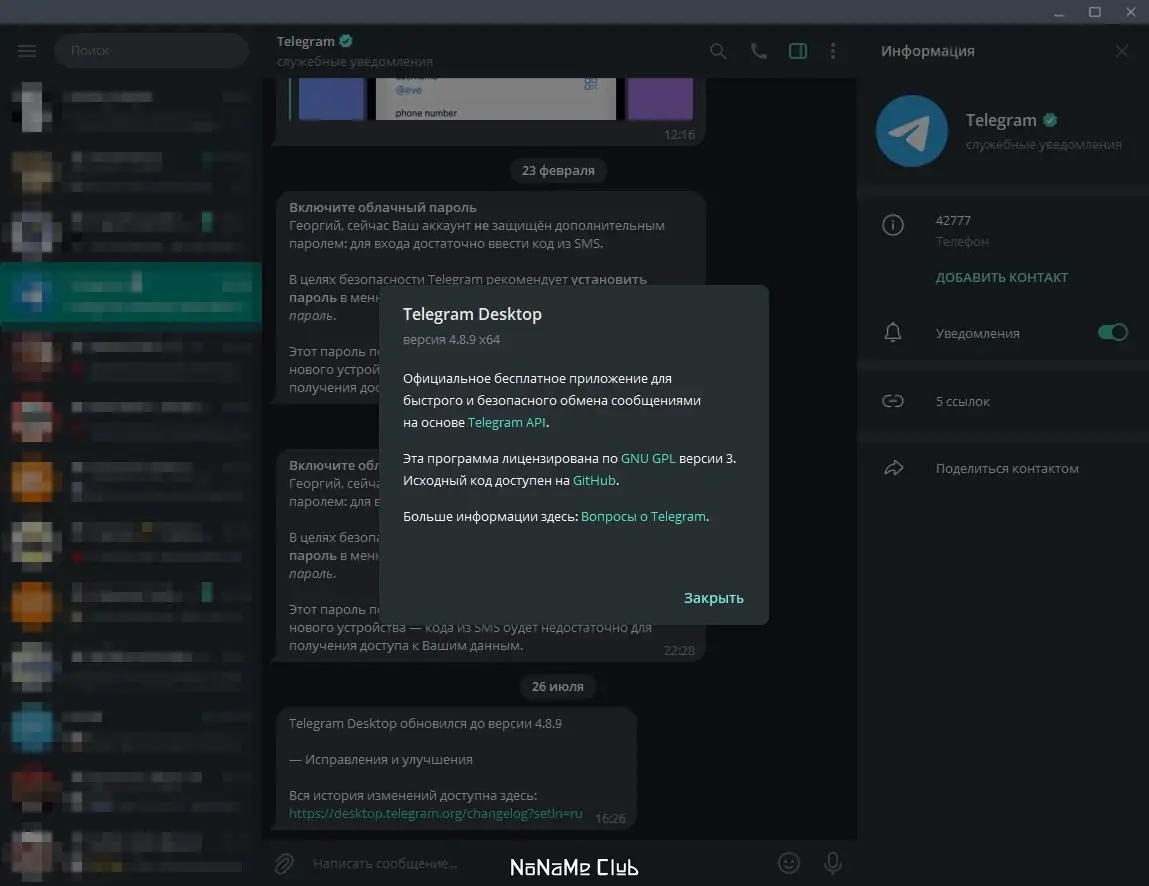Open the GitHub link
Image resolution: width=1149 pixels, height=886 pixels.
pyautogui.click(x=594, y=481)
